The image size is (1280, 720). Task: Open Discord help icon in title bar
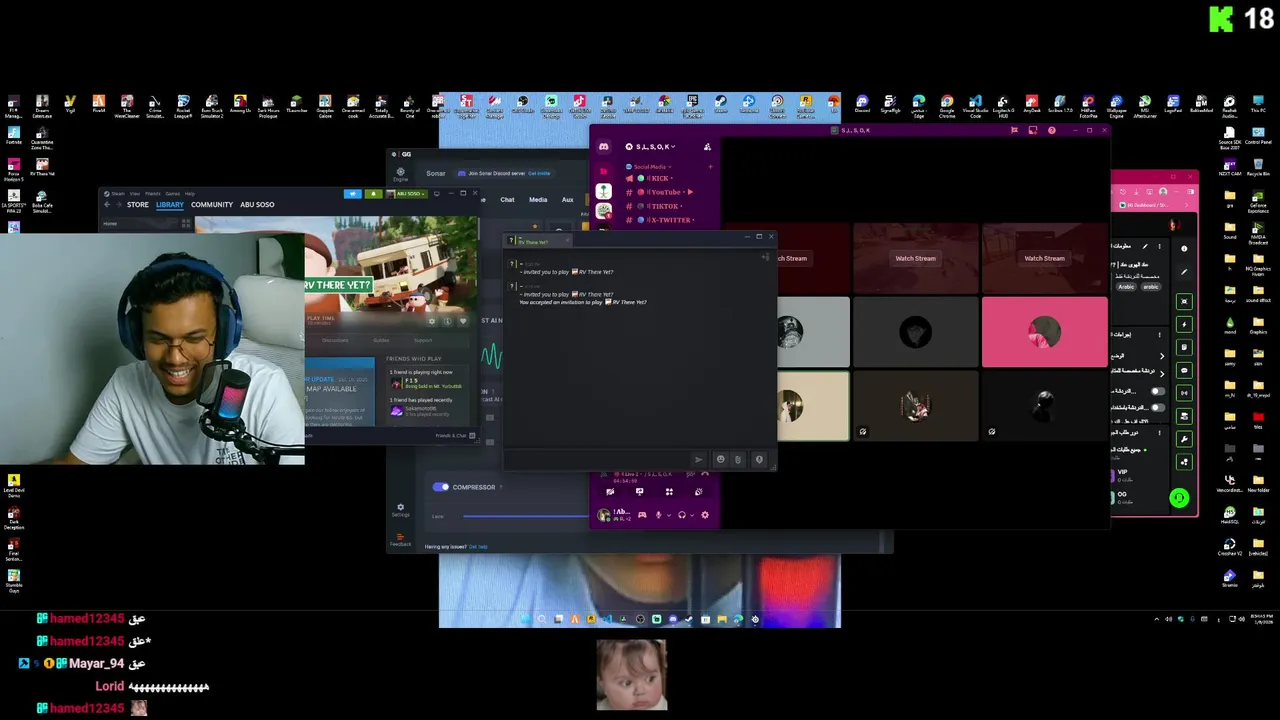coord(1051,130)
